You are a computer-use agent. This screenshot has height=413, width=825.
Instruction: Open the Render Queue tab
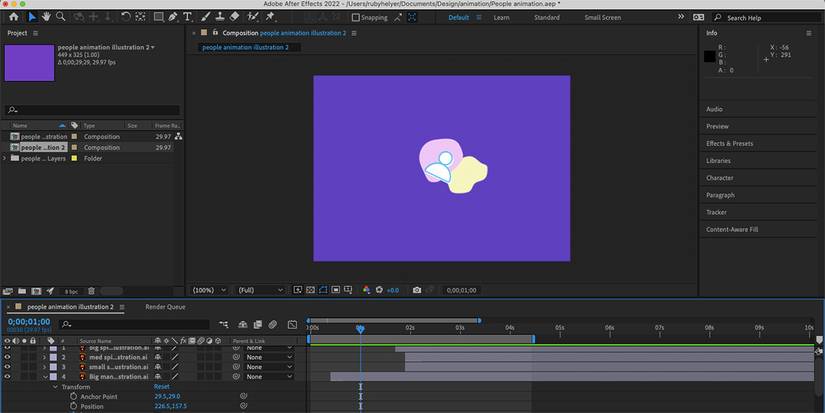165,307
